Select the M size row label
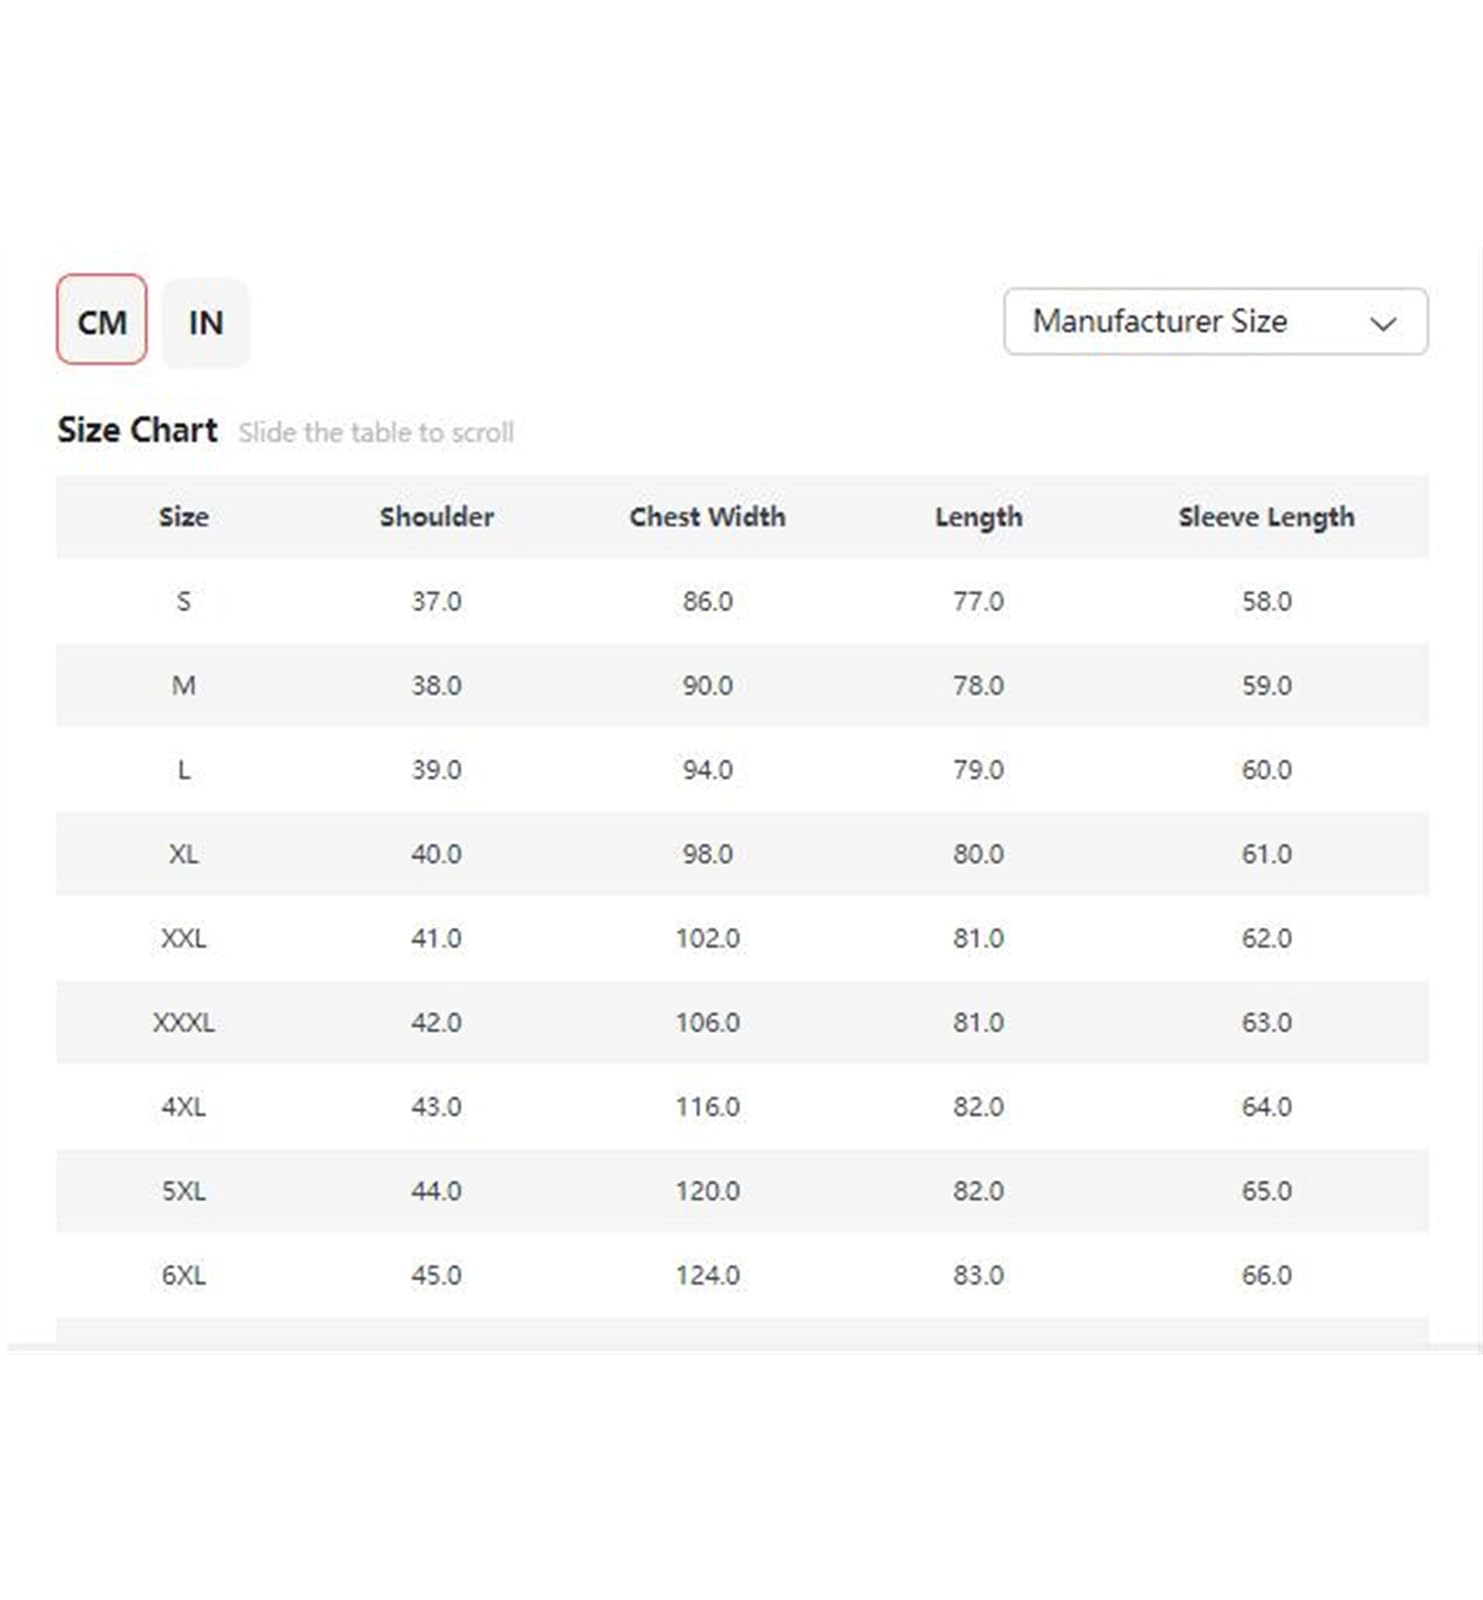Viewport: 1483px width, 1600px height. coord(184,685)
